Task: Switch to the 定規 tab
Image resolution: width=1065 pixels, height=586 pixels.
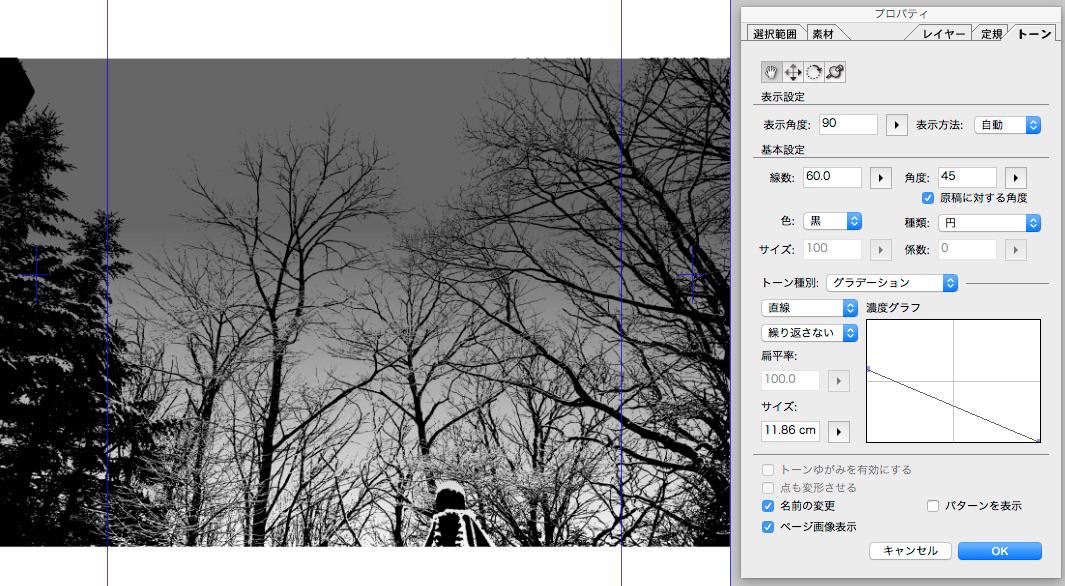Action: tap(992, 34)
